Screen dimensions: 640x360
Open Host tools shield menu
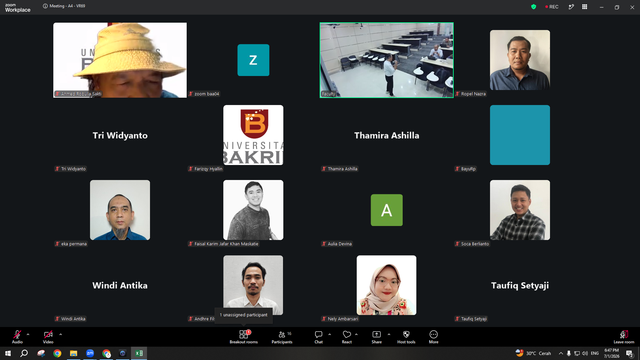pos(406,337)
